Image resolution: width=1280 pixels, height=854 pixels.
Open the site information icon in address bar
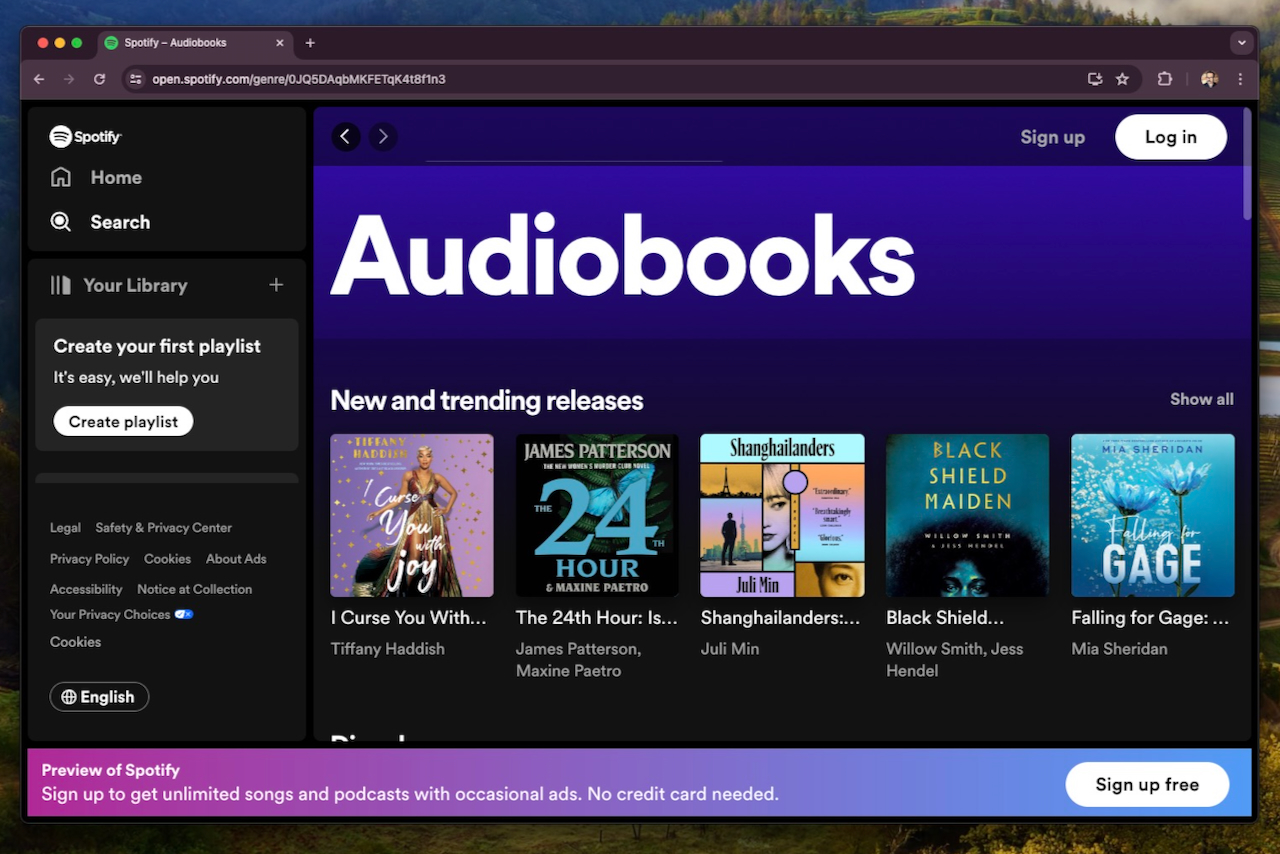coord(135,79)
